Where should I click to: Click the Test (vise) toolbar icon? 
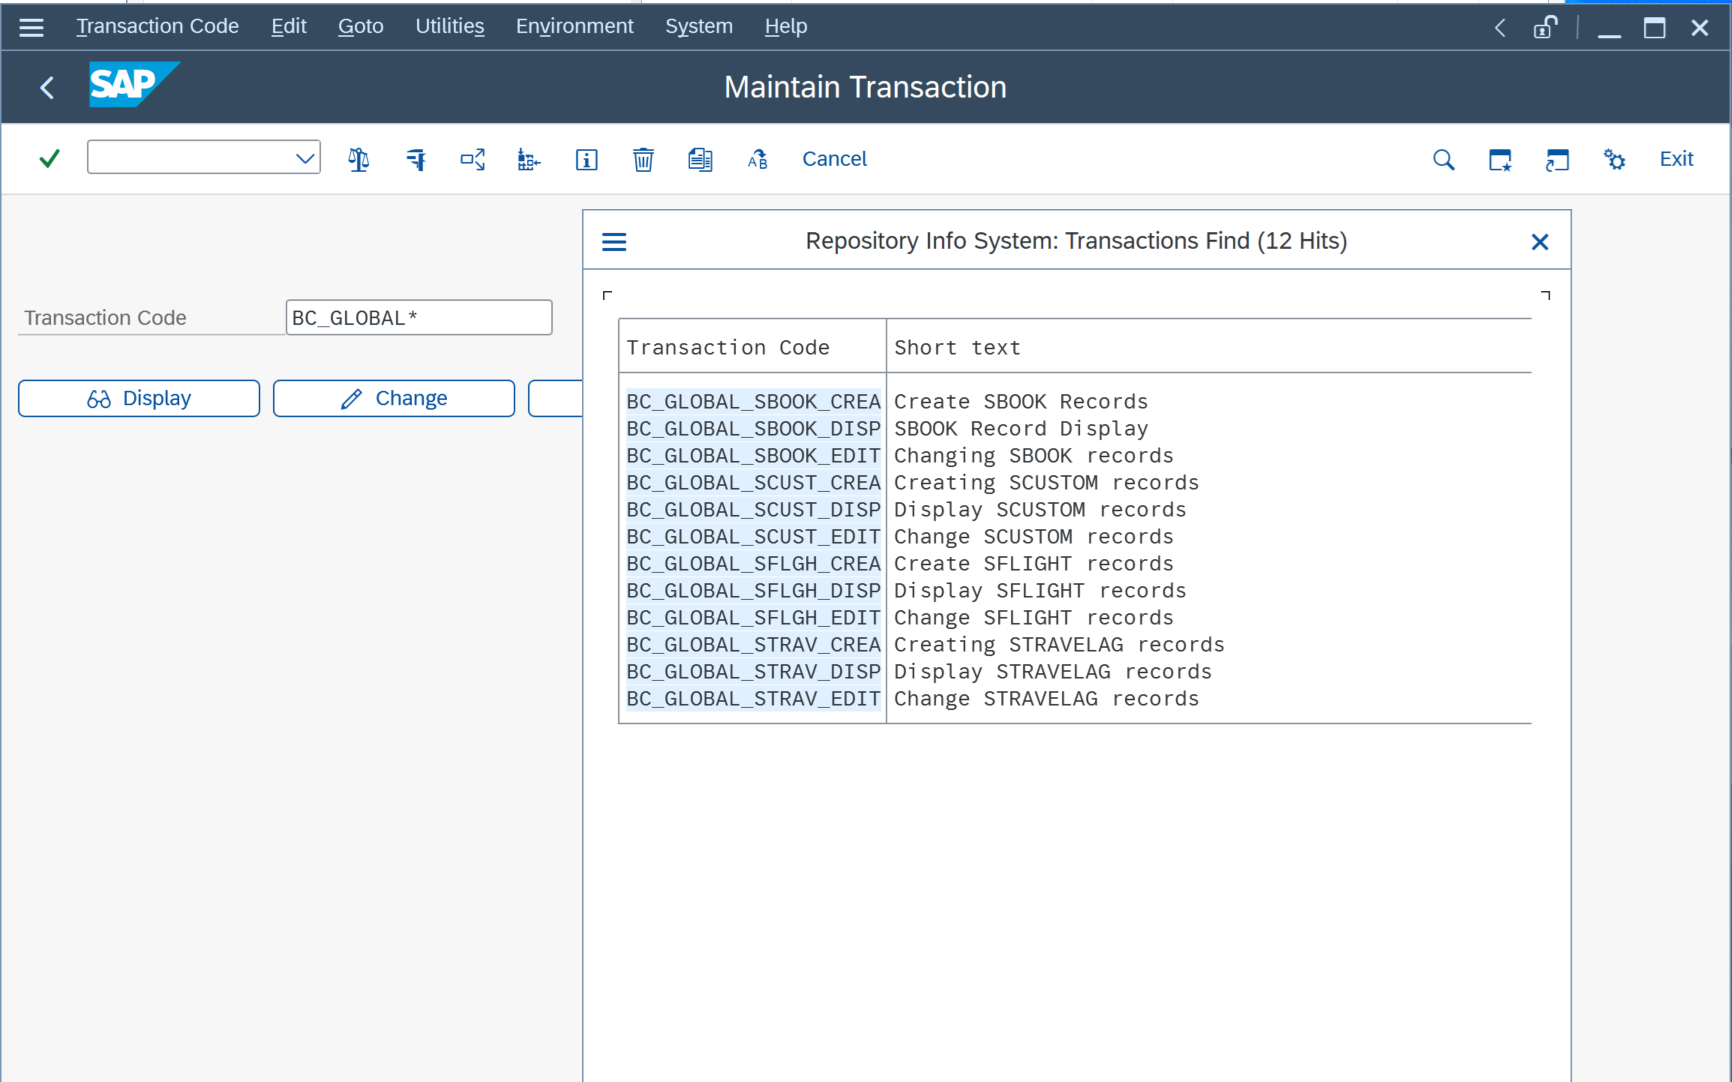tap(416, 159)
